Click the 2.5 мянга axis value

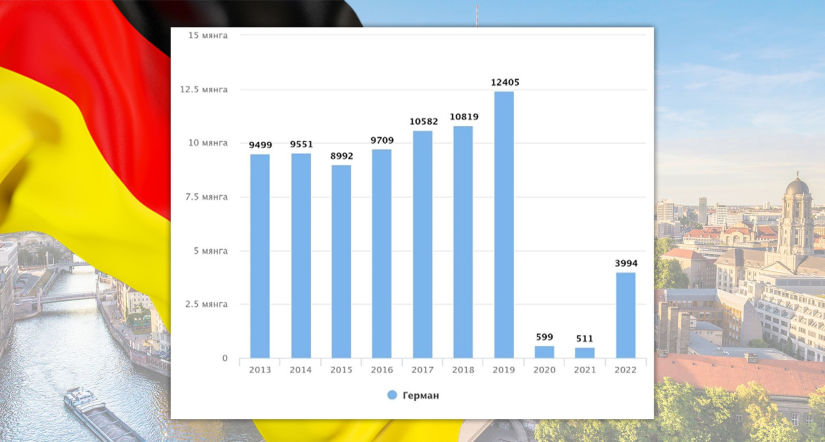[206, 304]
